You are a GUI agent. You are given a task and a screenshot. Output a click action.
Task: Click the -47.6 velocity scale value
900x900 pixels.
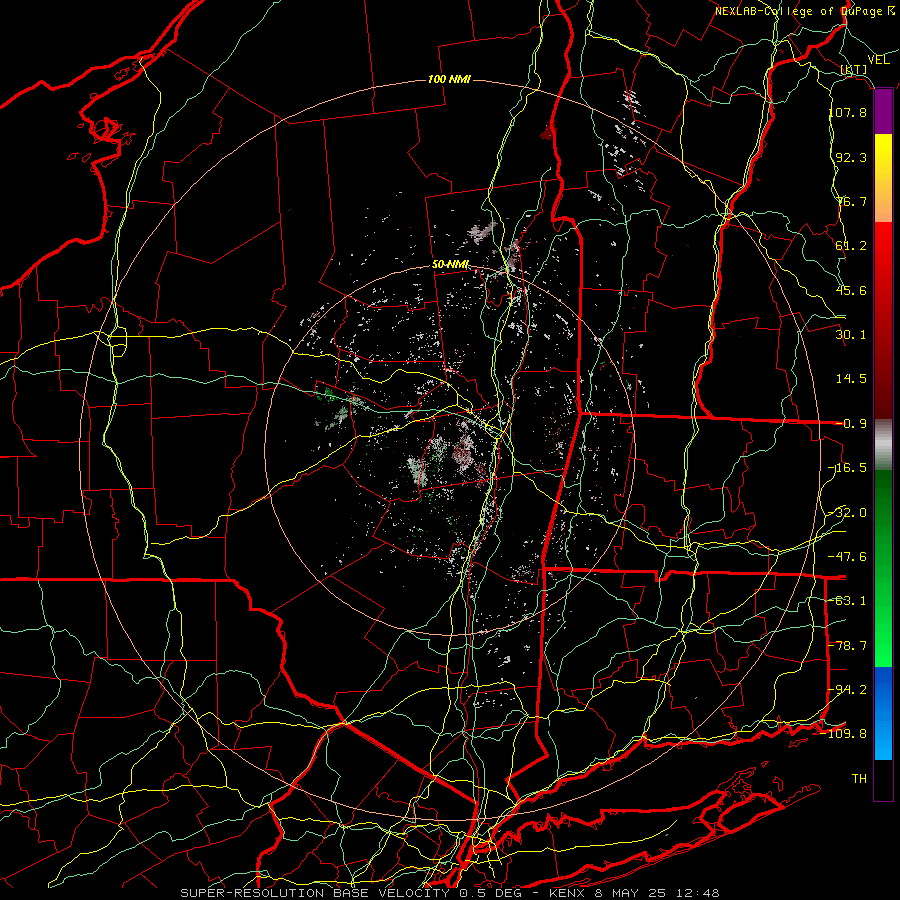(848, 557)
